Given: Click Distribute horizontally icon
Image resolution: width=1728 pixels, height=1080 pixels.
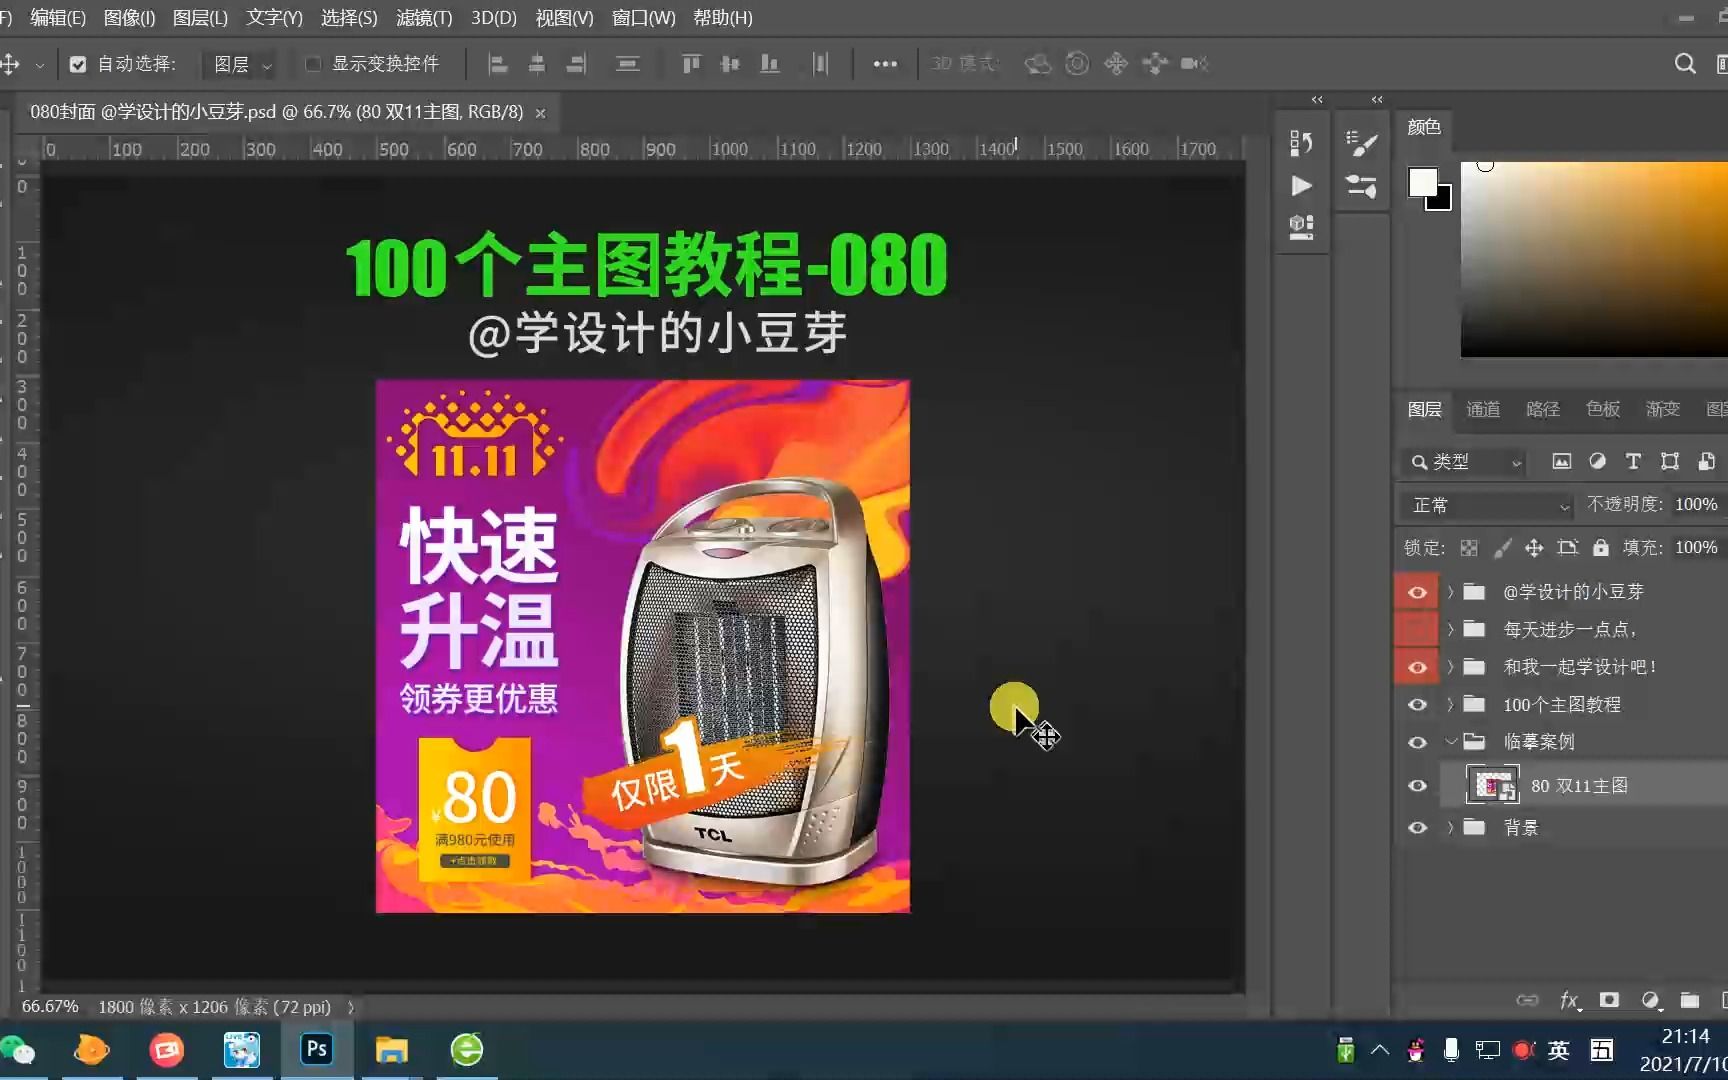Looking at the screenshot, I should [x=820, y=64].
